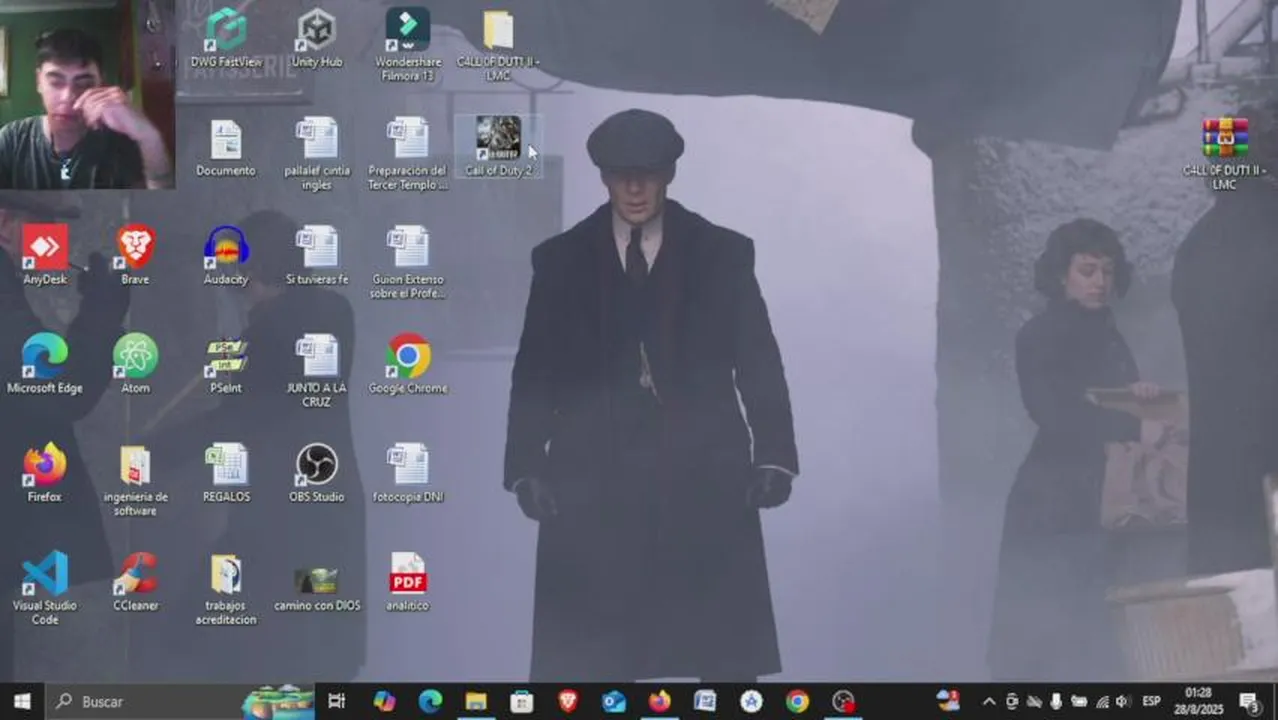Show hidden system tray icons
This screenshot has width=1278, height=720.
tap(989, 701)
